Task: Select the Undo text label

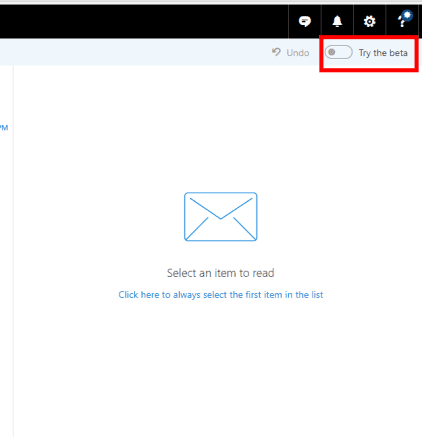Action: point(298,53)
